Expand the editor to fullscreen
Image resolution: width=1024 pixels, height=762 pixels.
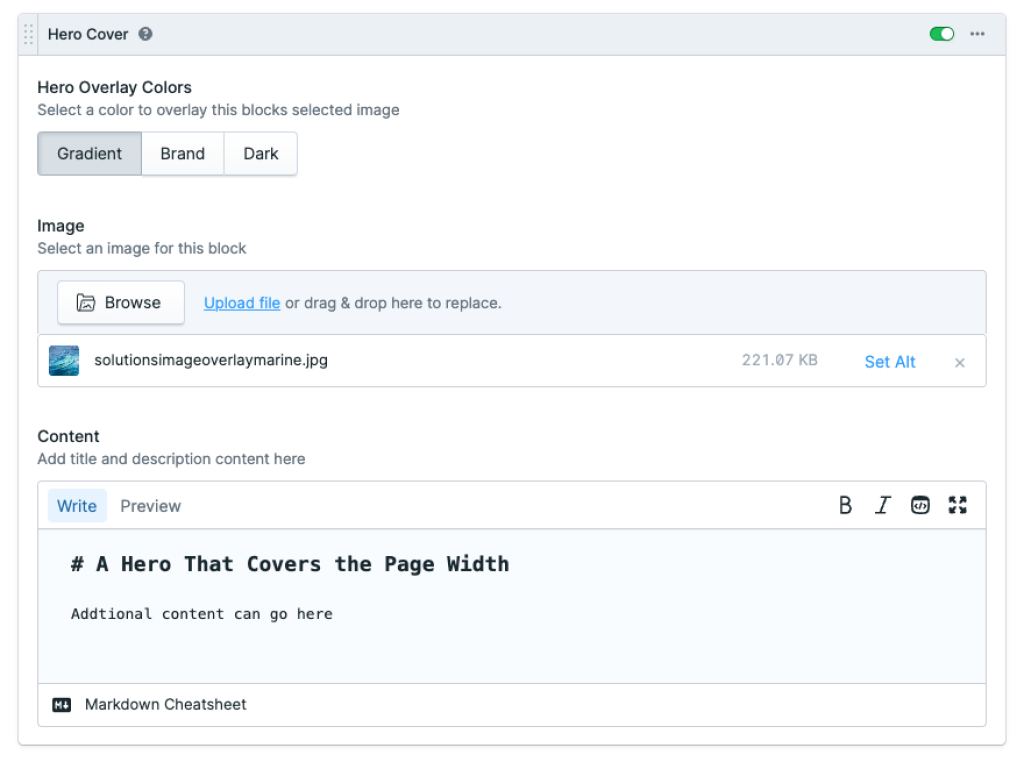point(957,505)
